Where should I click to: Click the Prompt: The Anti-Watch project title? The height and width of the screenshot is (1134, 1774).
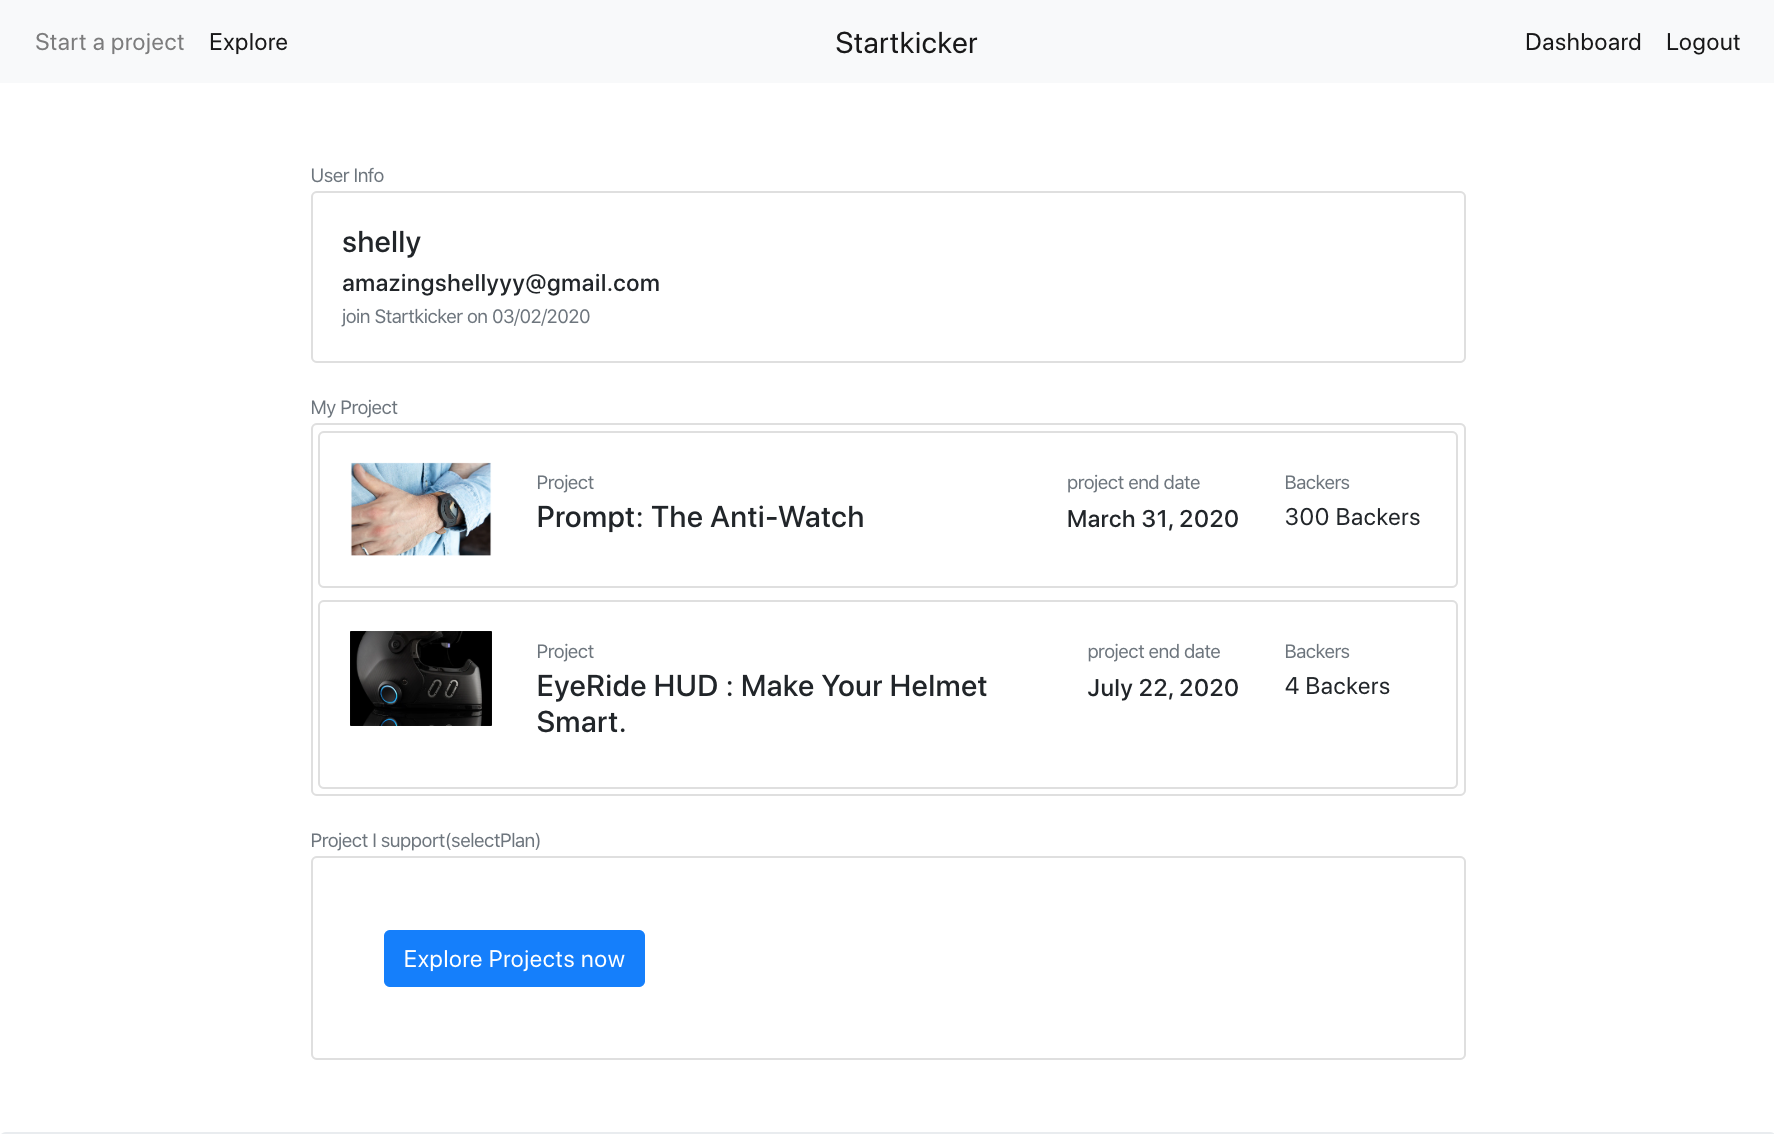[700, 517]
